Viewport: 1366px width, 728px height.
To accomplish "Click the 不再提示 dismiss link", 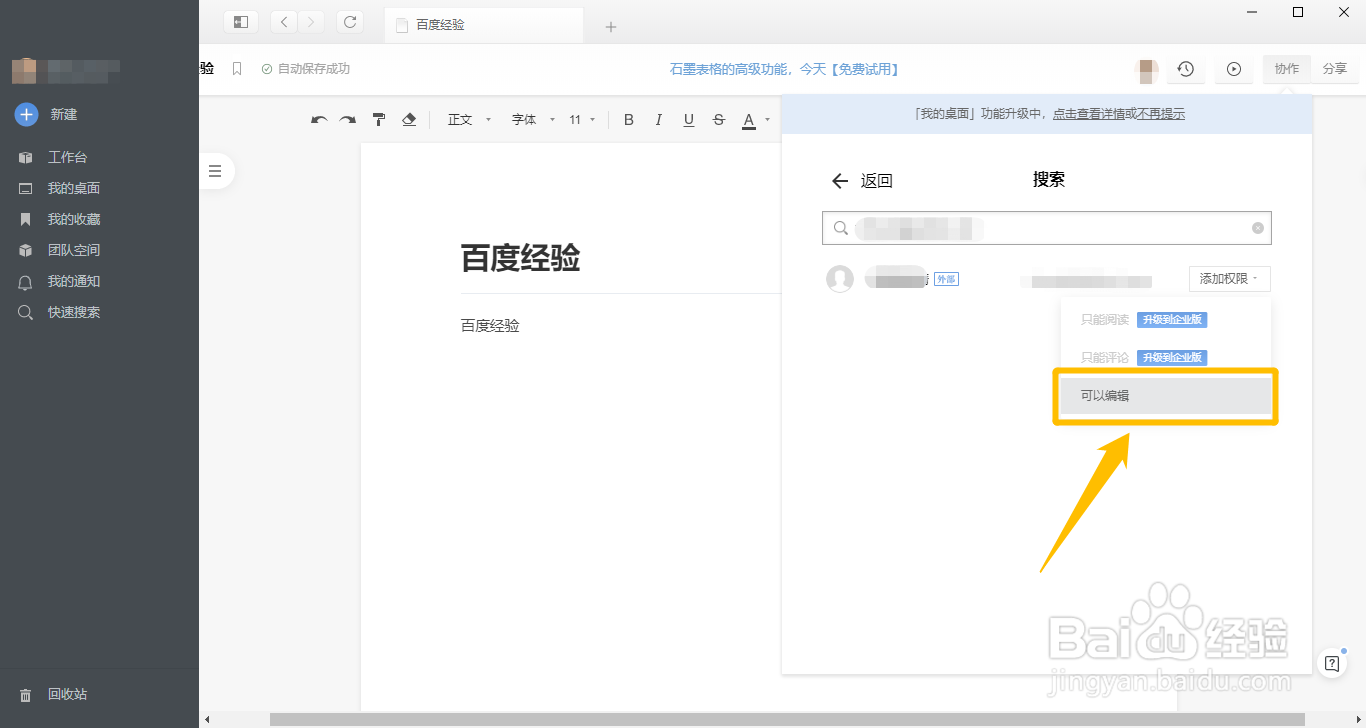I will [1161, 114].
